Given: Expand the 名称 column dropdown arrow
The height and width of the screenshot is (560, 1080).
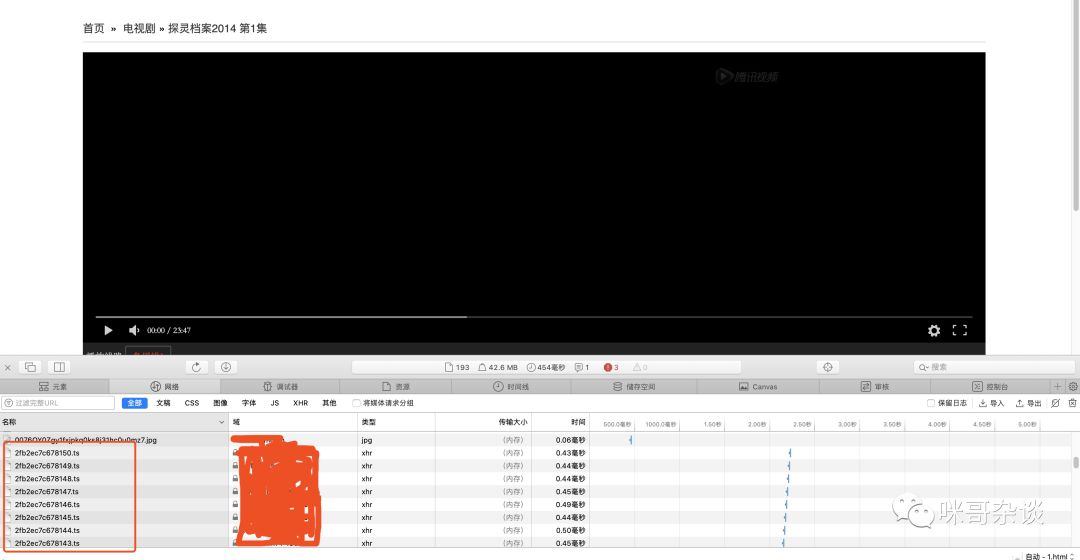Looking at the screenshot, I should click(221, 423).
